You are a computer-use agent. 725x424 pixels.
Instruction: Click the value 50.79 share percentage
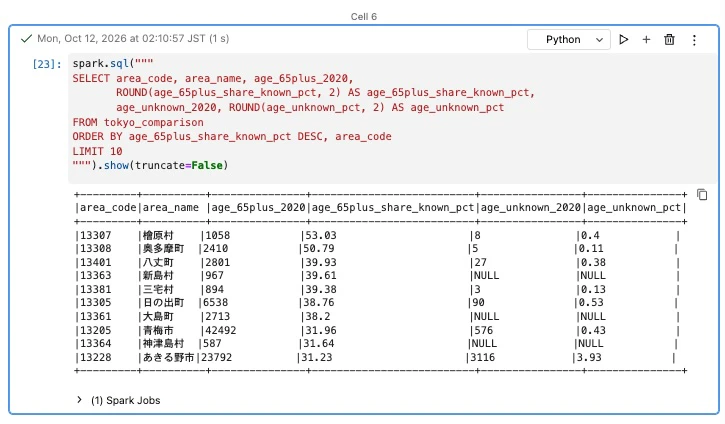[x=319, y=248]
